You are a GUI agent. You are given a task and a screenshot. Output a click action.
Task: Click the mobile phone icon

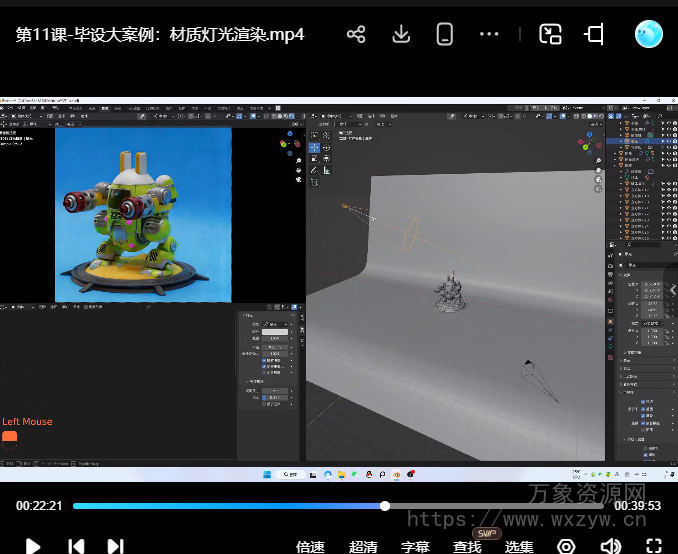pyautogui.click(x=445, y=35)
